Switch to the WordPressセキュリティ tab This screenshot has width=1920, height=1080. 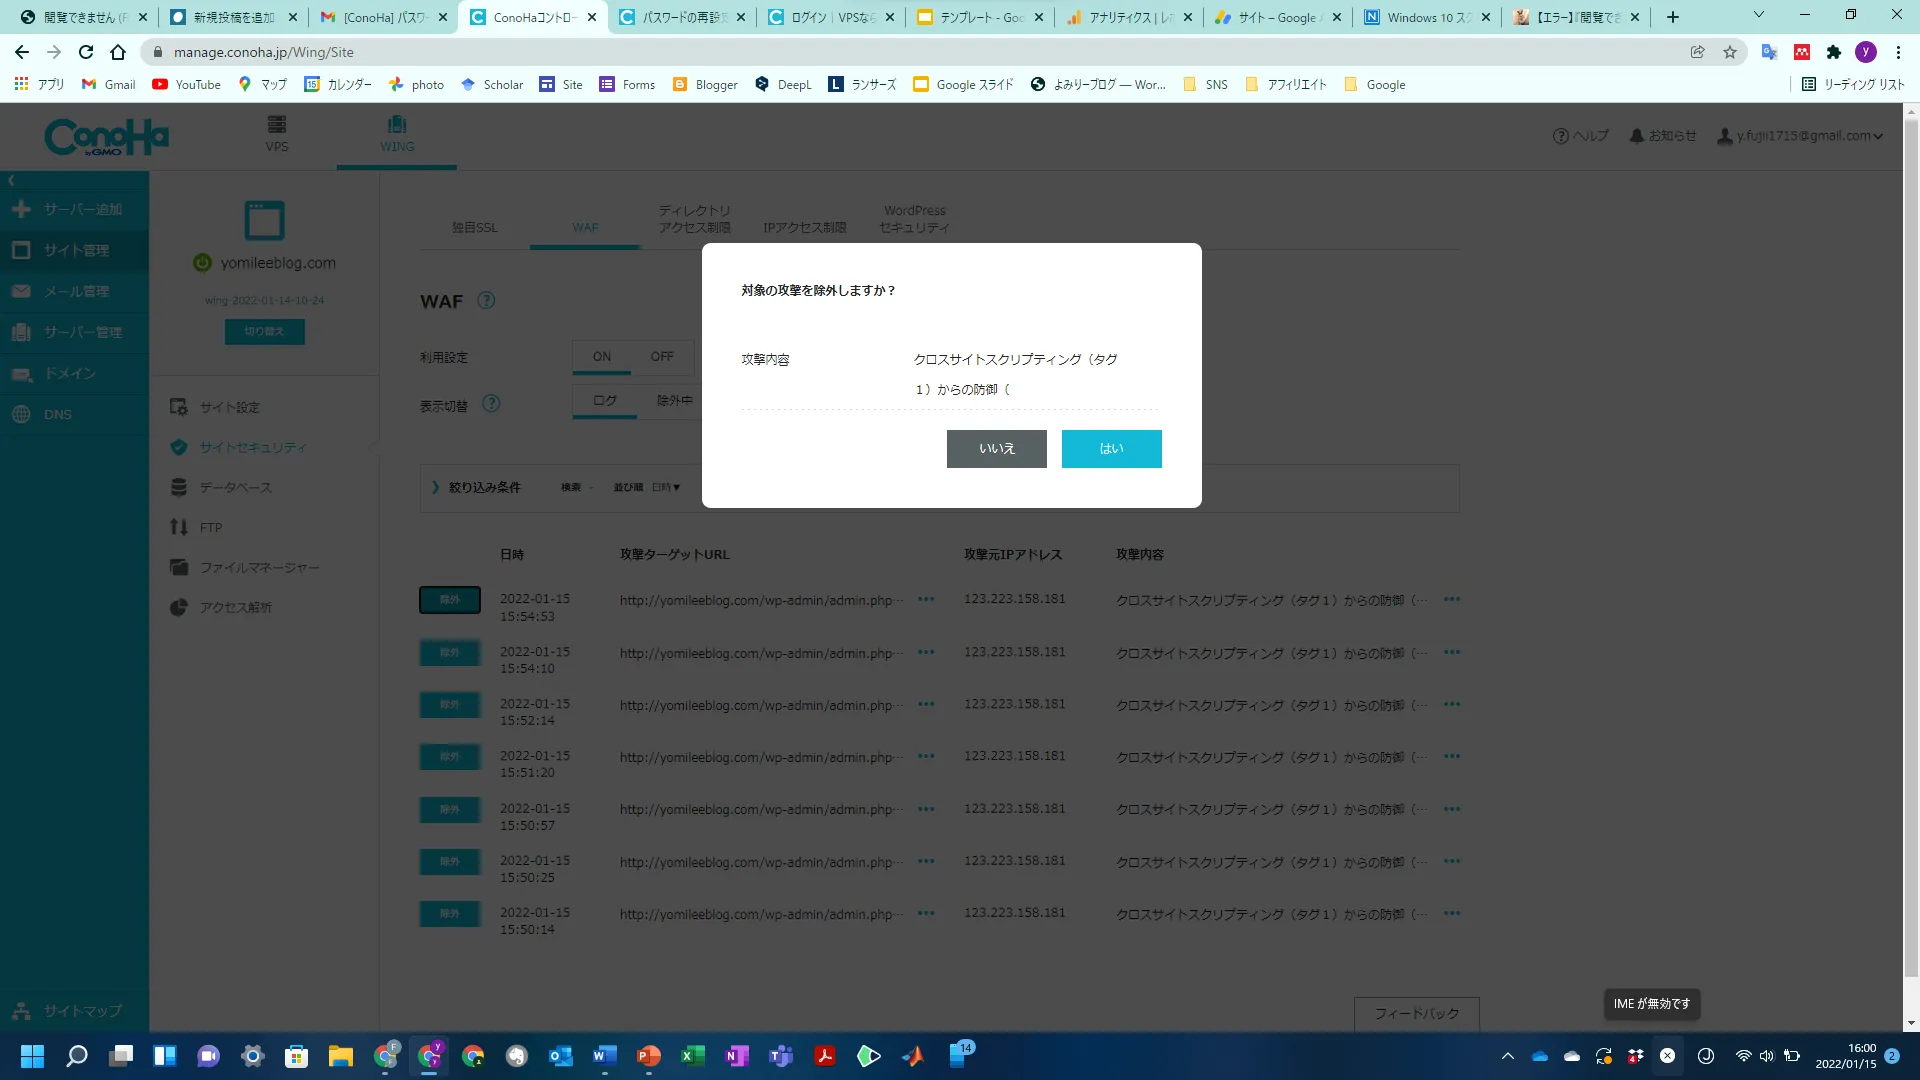914,219
